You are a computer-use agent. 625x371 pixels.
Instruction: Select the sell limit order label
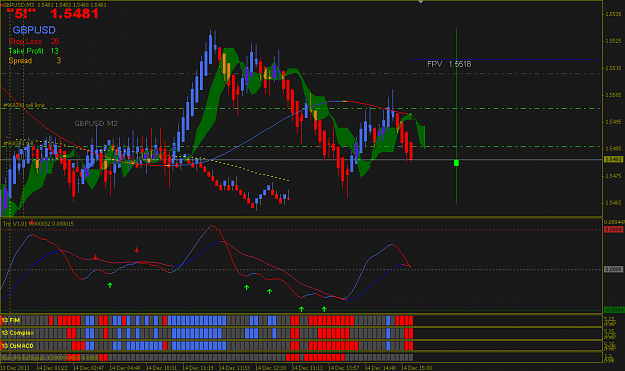tap(24, 105)
